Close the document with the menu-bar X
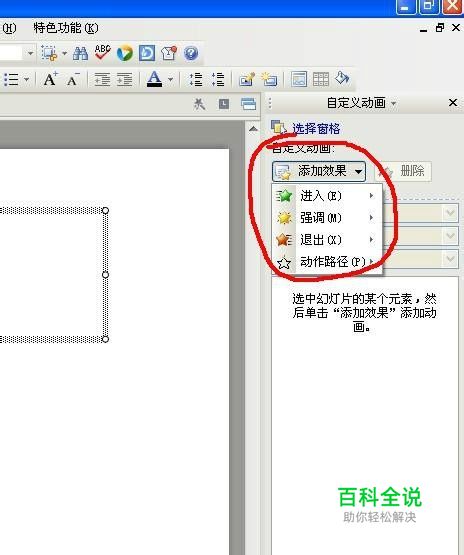464x555 pixels. pyautogui.click(x=456, y=28)
